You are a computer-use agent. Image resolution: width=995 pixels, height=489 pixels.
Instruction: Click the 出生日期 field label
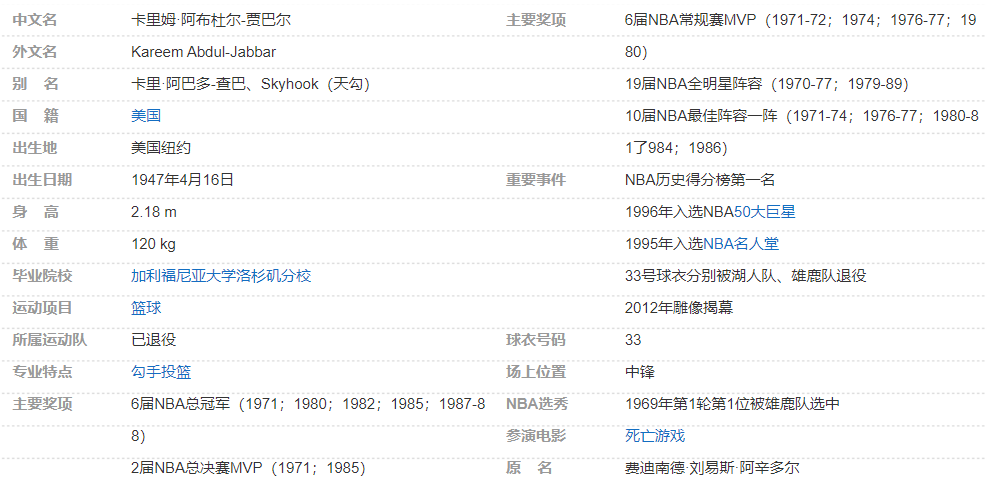[43, 179]
